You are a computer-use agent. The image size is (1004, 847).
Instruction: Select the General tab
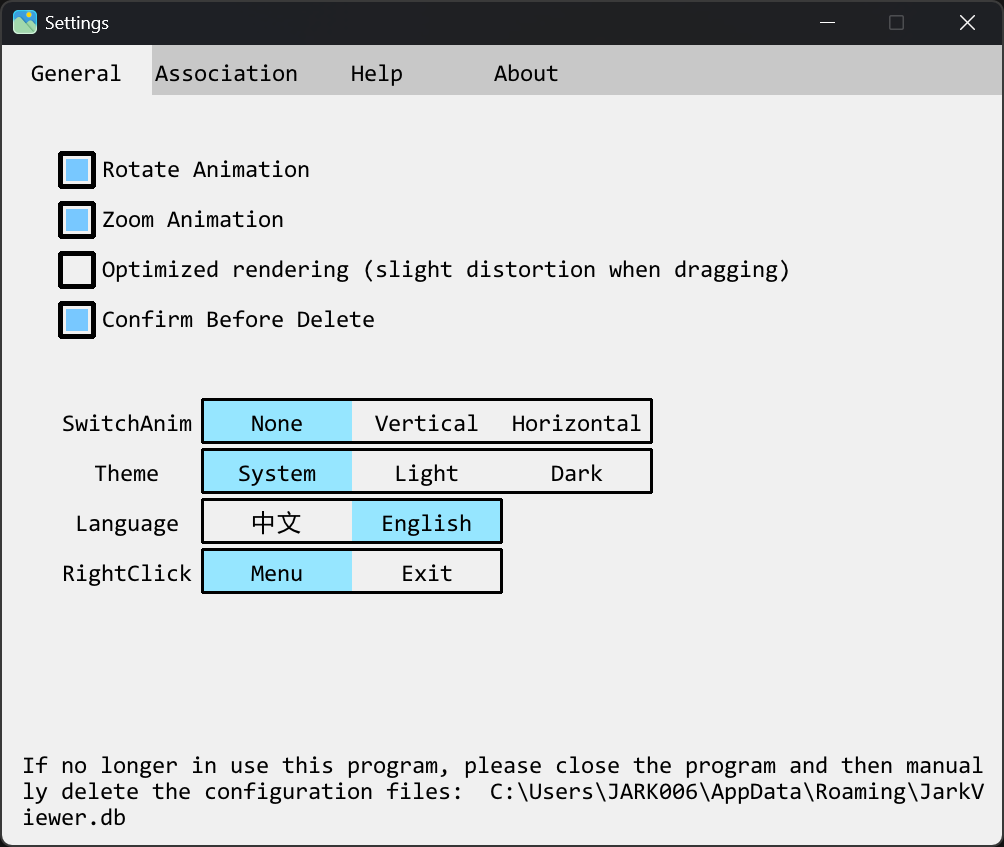pos(75,72)
